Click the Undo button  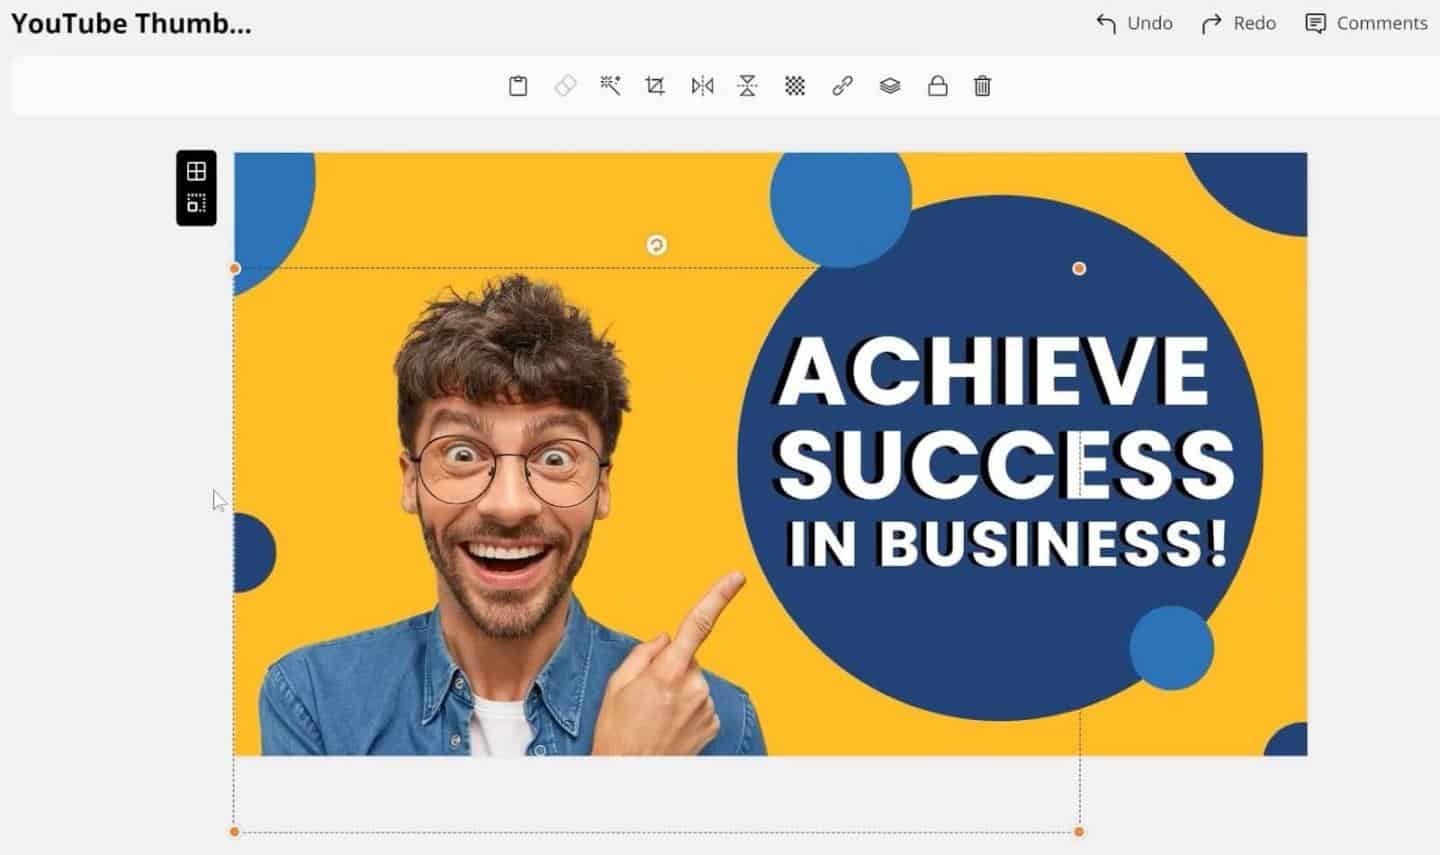[x=1134, y=23]
